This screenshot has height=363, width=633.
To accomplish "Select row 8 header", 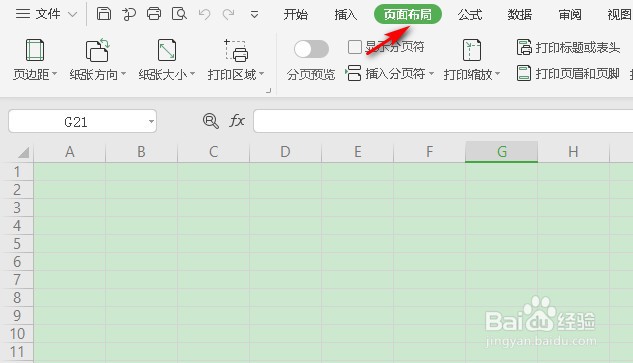I will pyautogui.click(x=17, y=298).
